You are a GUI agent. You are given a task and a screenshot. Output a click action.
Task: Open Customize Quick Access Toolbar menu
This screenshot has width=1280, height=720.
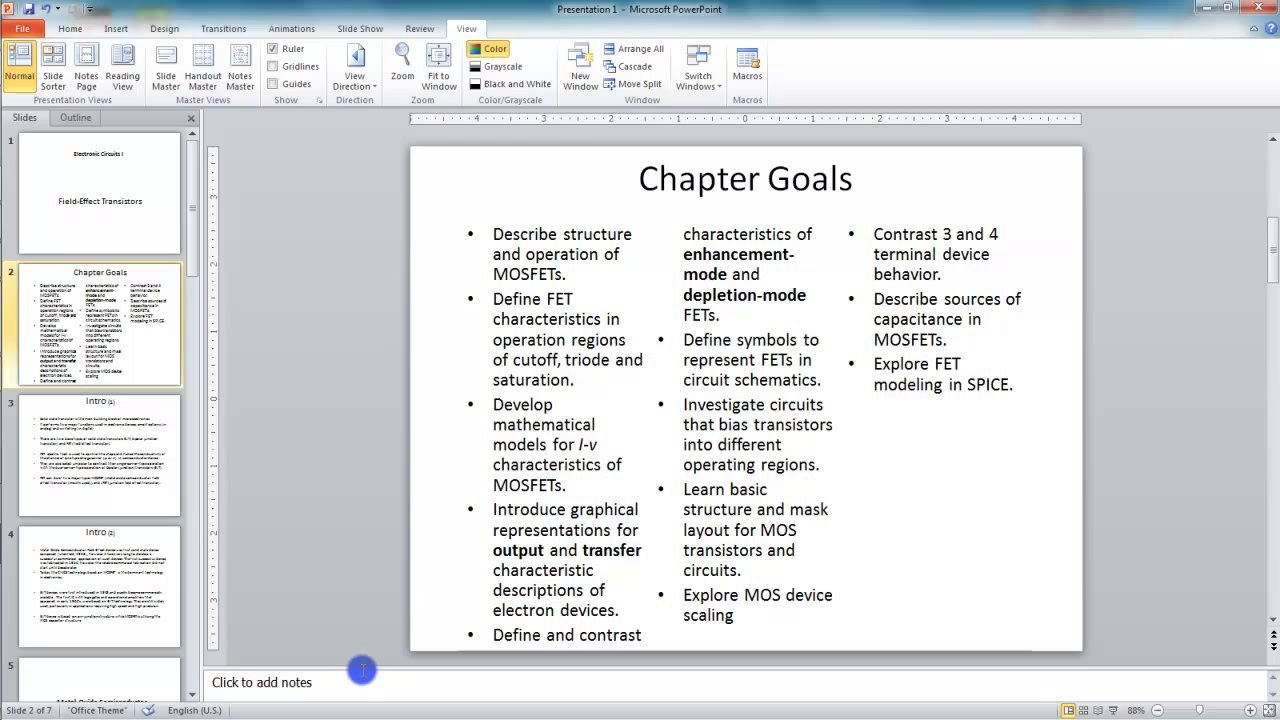[89, 9]
